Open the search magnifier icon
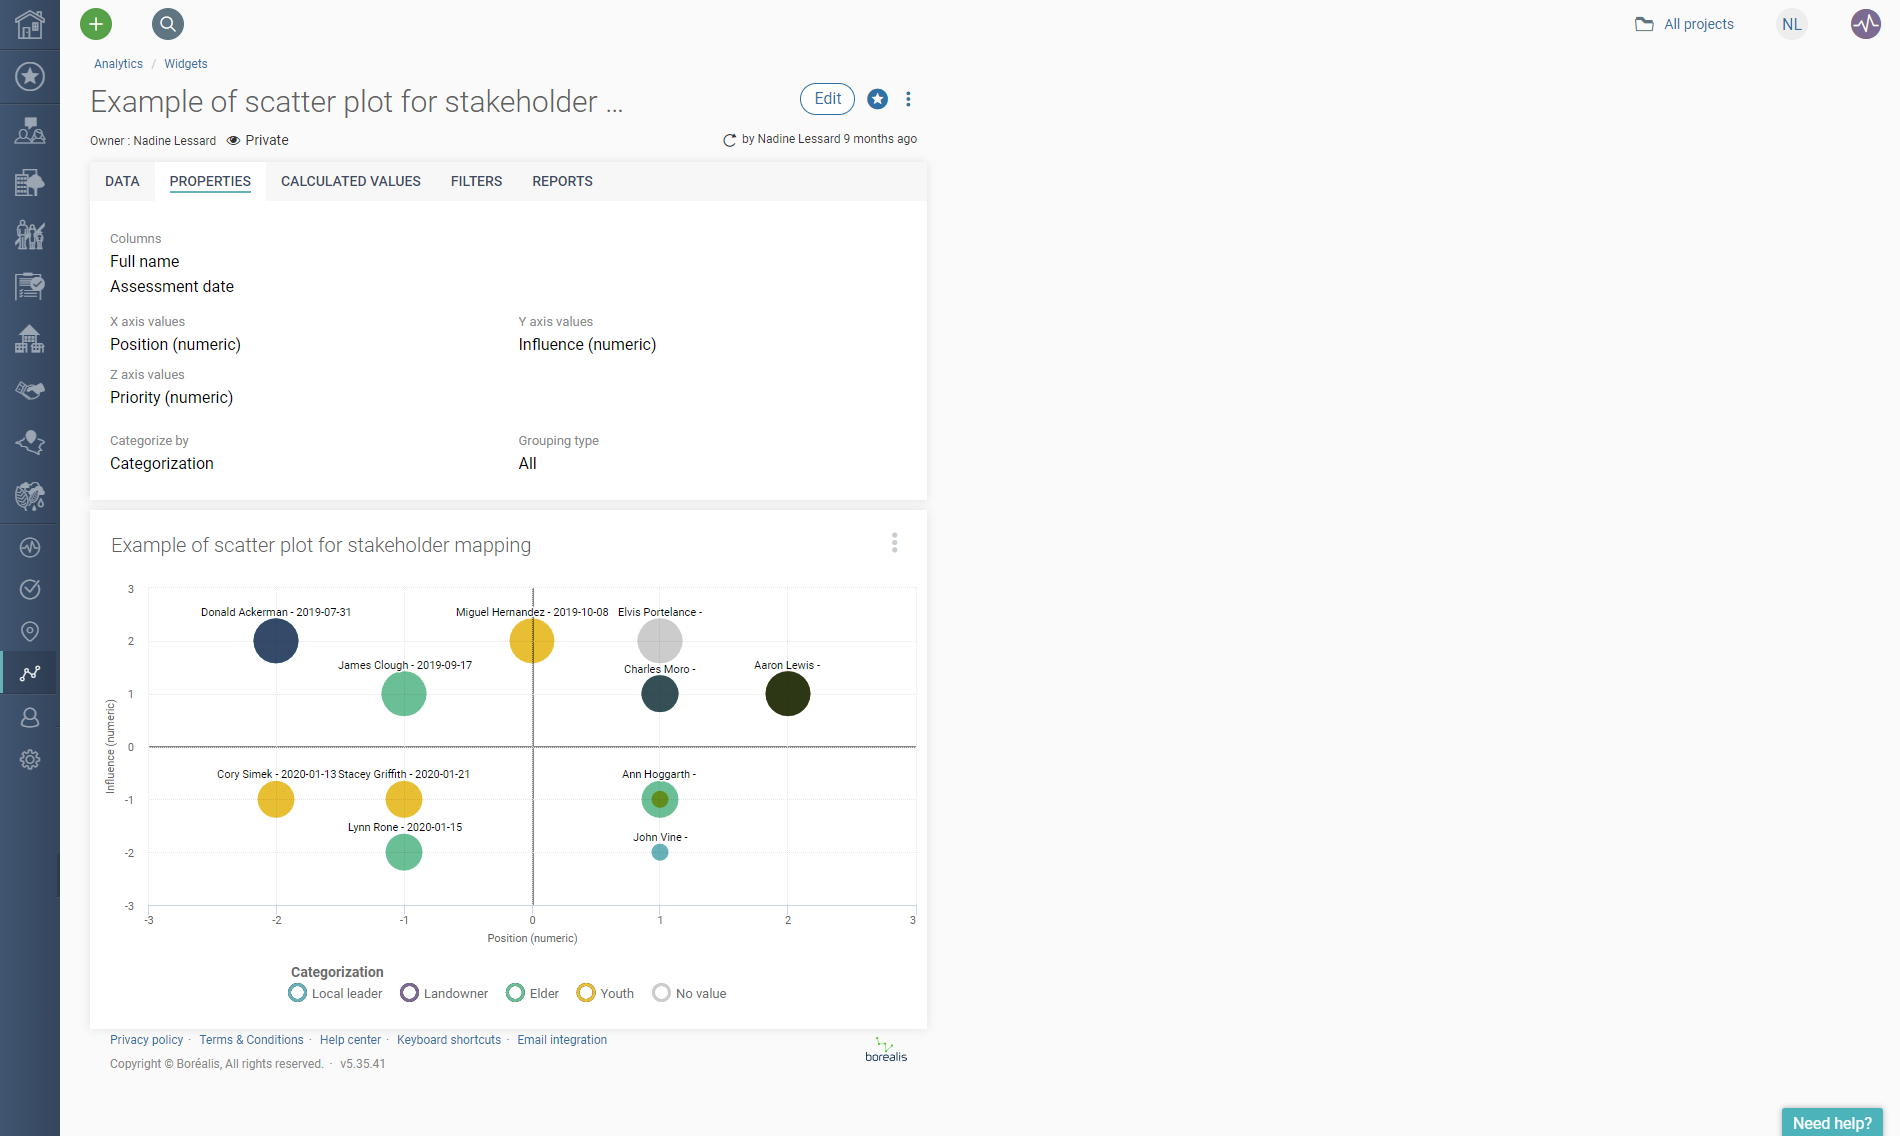Screen dimensions: 1900x1136 [167, 23]
